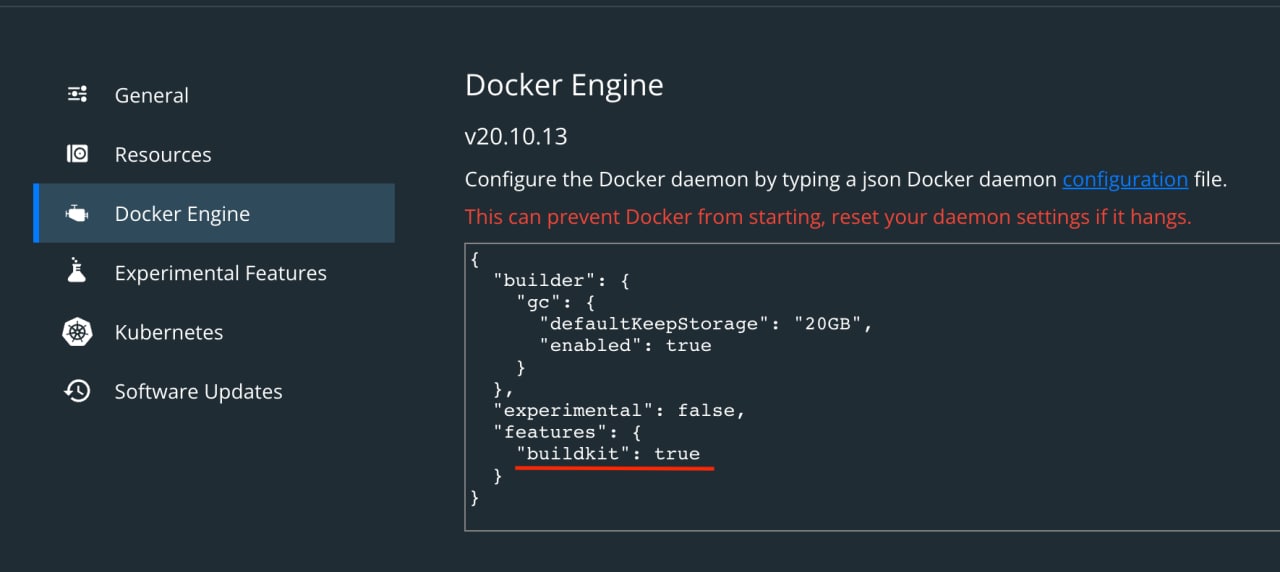The width and height of the screenshot is (1280, 572).
Task: Open the General settings tab
Action: click(151, 95)
